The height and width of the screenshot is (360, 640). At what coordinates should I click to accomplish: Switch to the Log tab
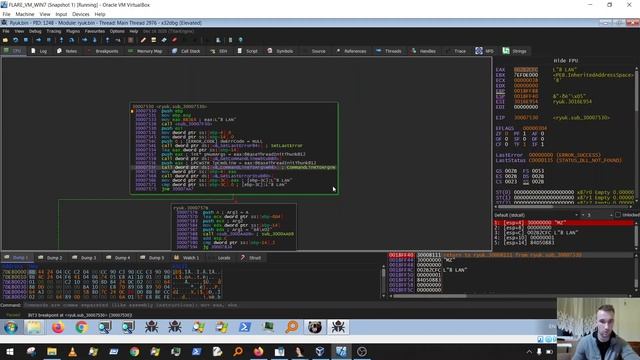39,51
